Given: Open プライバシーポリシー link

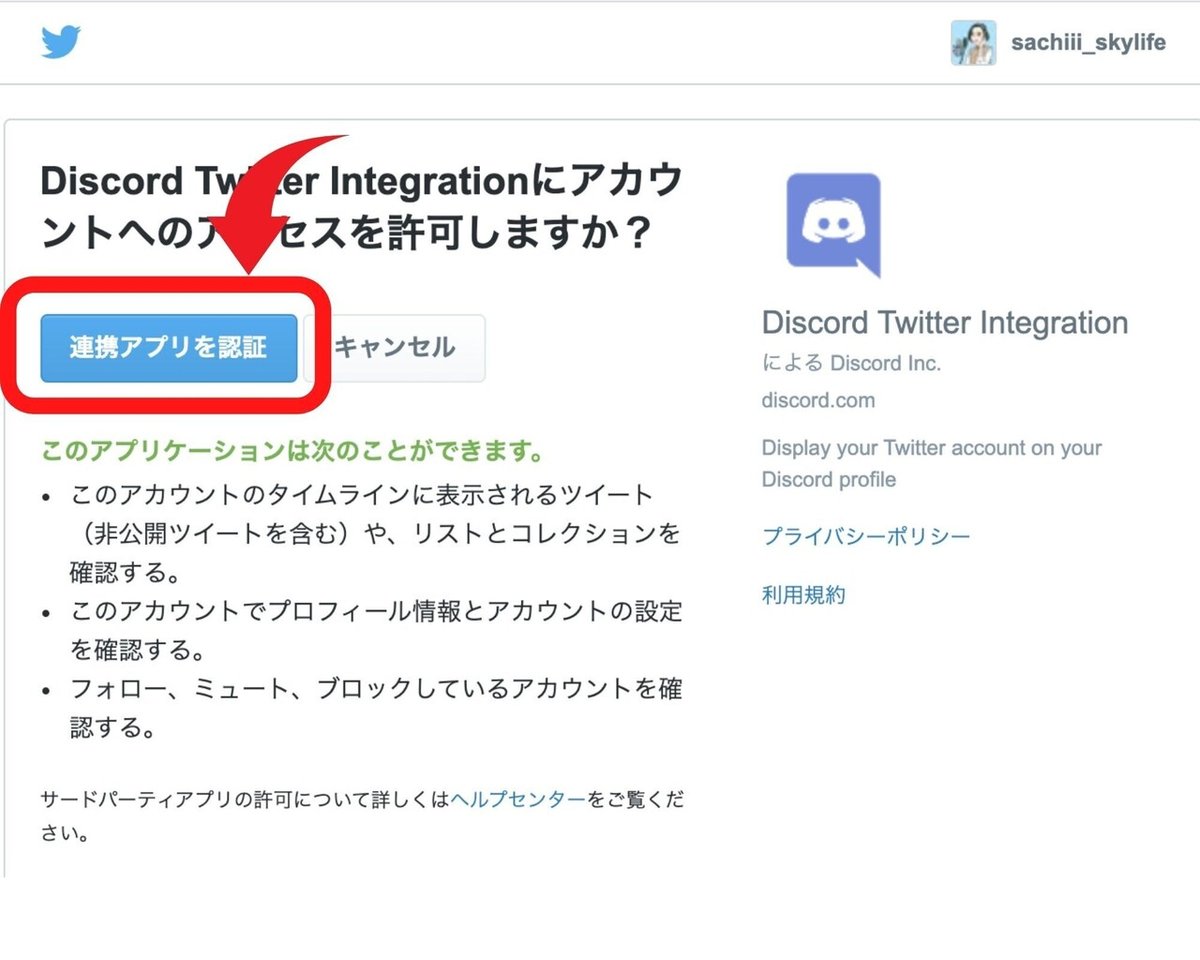Looking at the screenshot, I should (x=866, y=536).
